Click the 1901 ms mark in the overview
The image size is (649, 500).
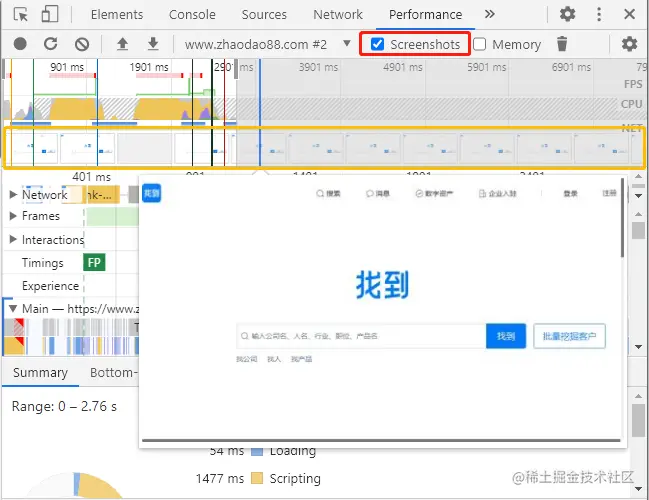pyautogui.click(x=149, y=67)
